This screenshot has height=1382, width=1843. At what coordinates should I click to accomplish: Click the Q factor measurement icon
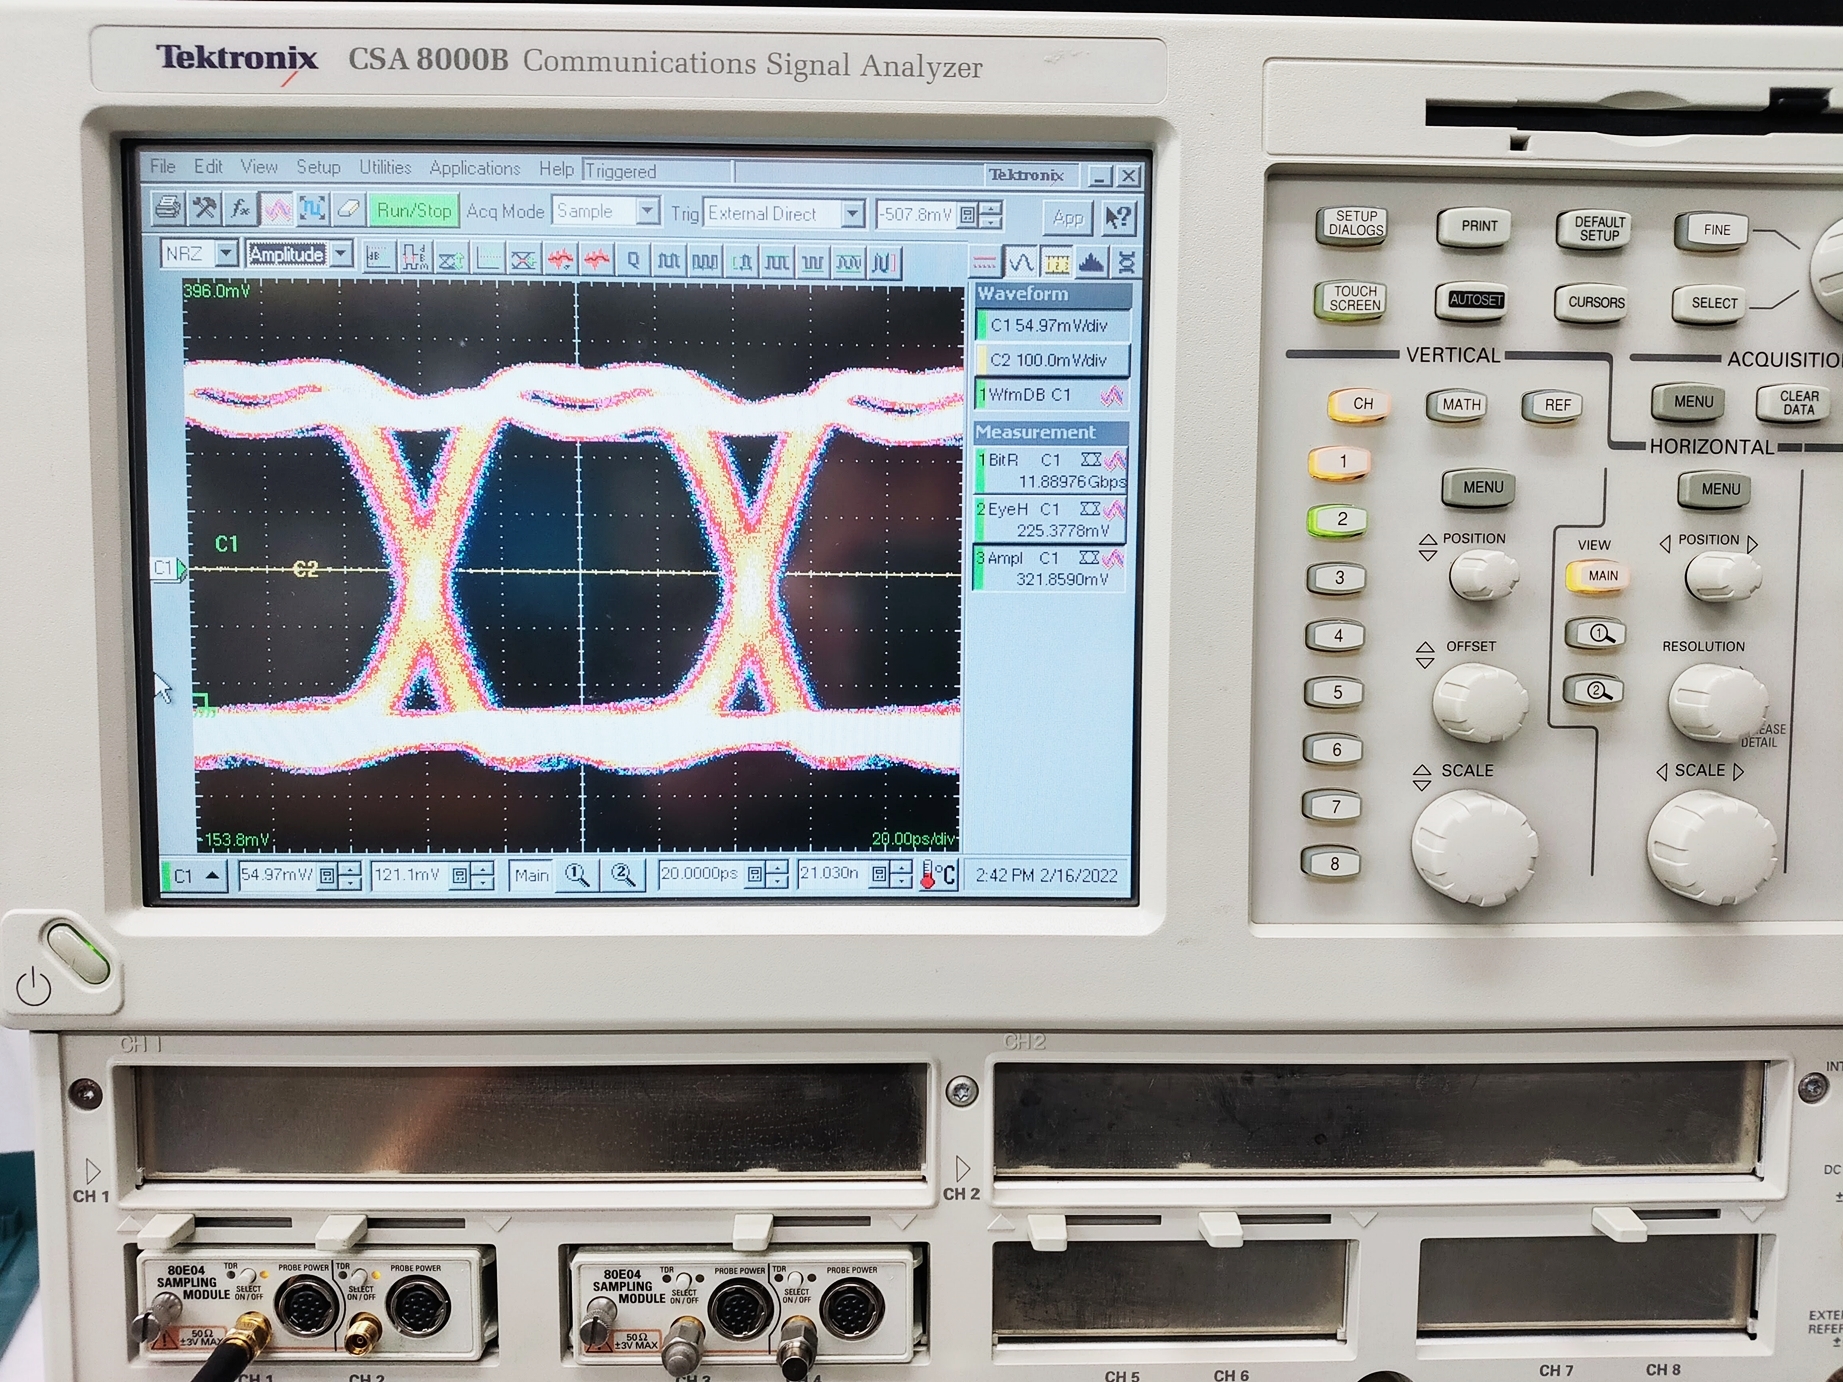point(632,261)
